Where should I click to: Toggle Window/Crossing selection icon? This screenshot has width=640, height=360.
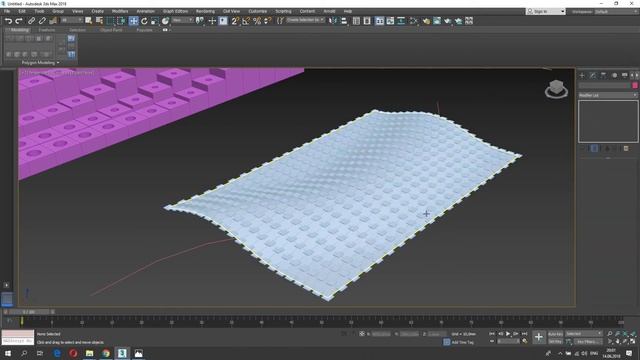tap(121, 21)
